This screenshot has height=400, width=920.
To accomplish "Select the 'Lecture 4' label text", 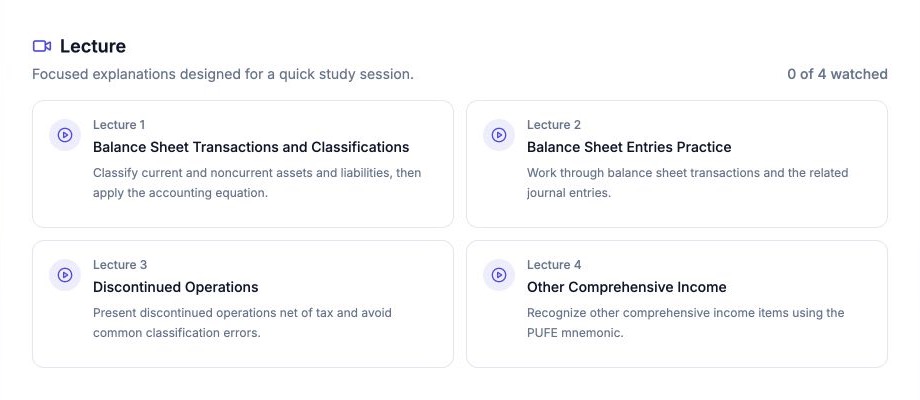I will 554,265.
